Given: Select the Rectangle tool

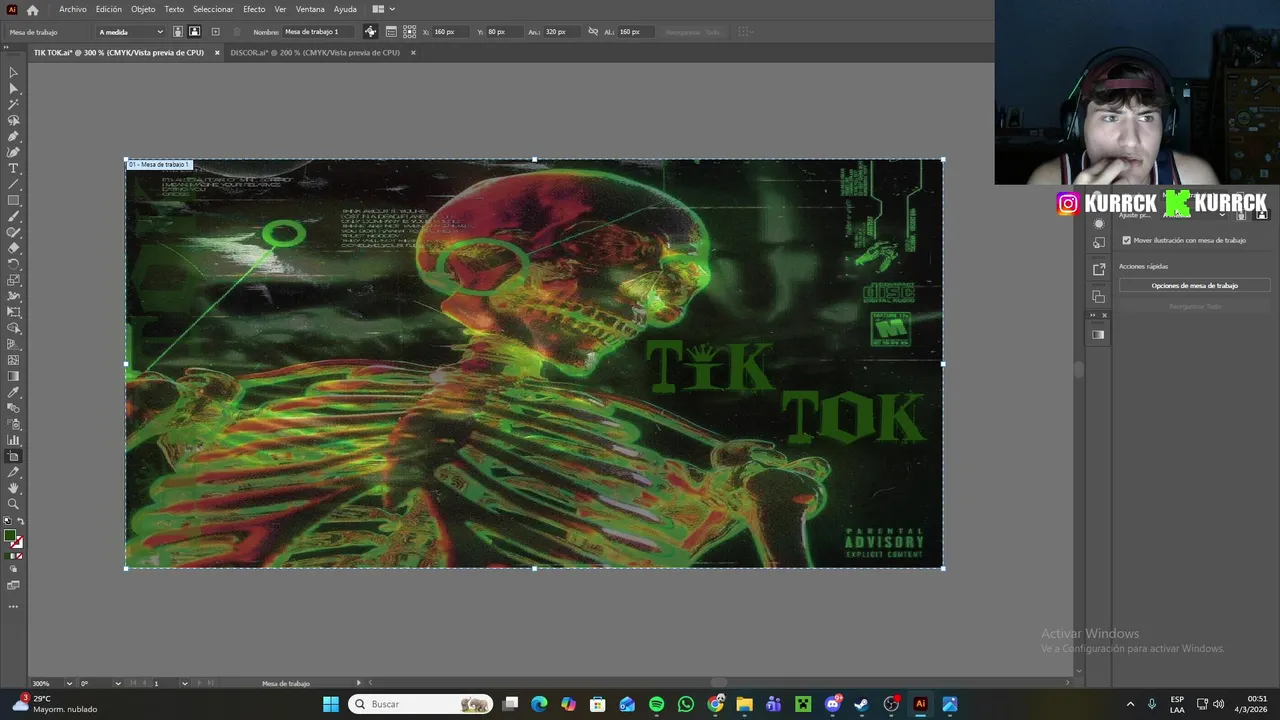Looking at the screenshot, I should (x=13, y=201).
